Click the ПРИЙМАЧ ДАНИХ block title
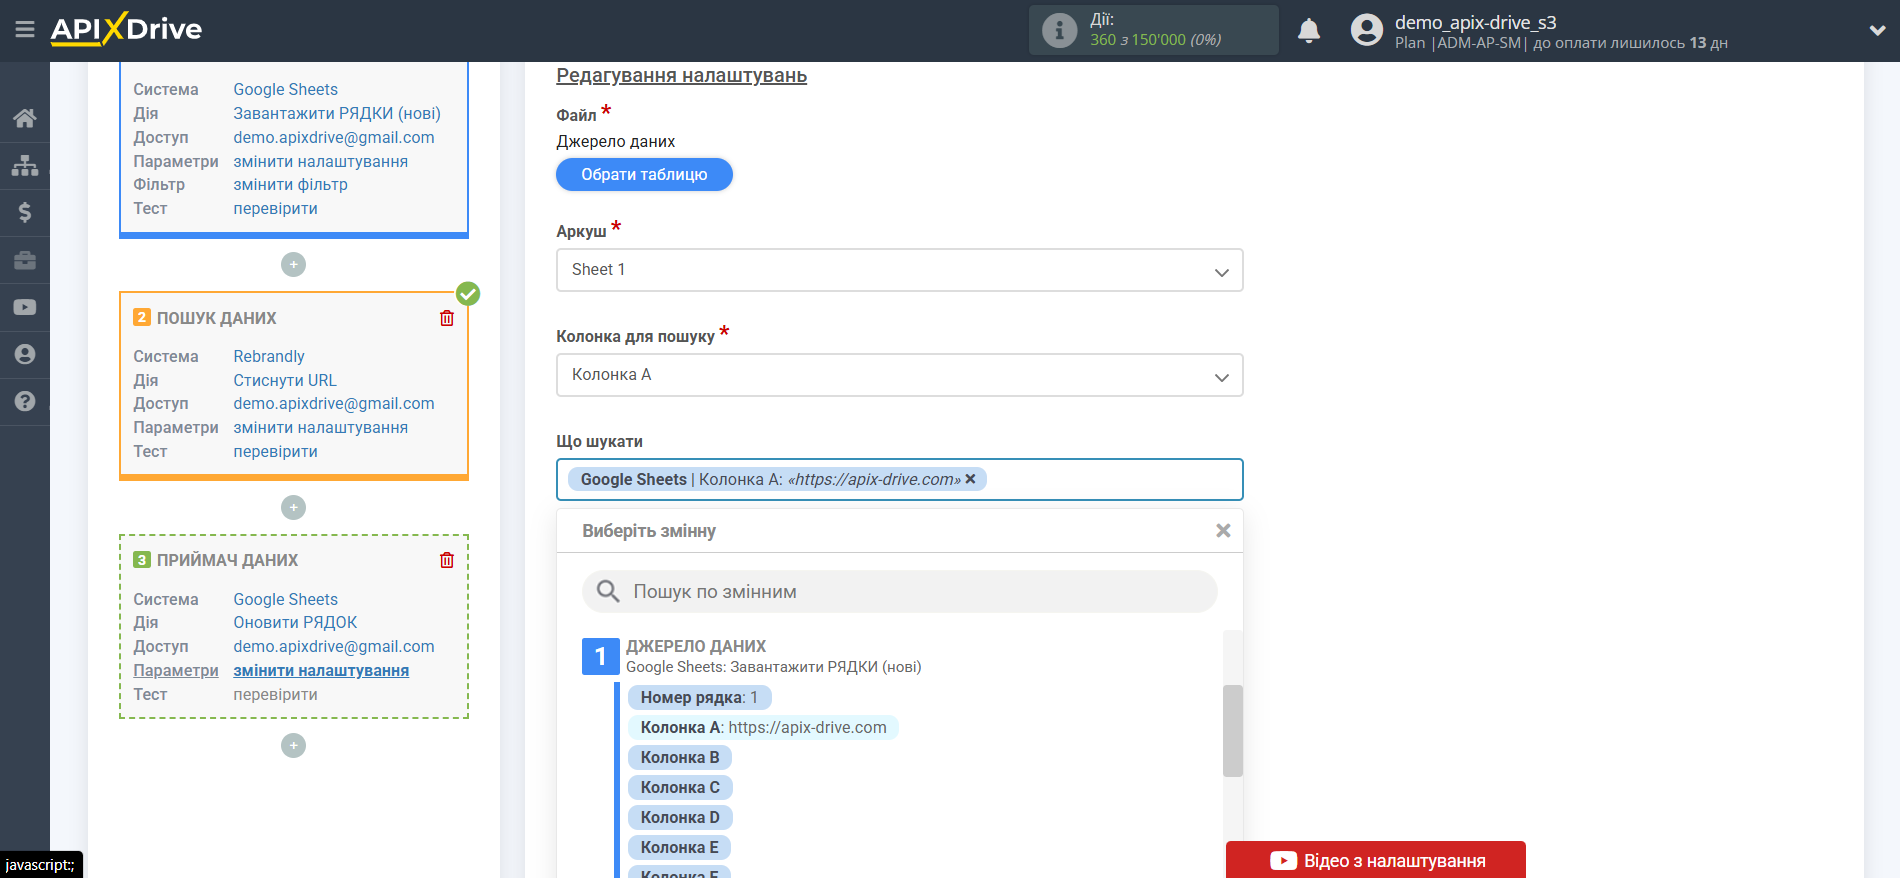The image size is (1900, 878). [227, 560]
